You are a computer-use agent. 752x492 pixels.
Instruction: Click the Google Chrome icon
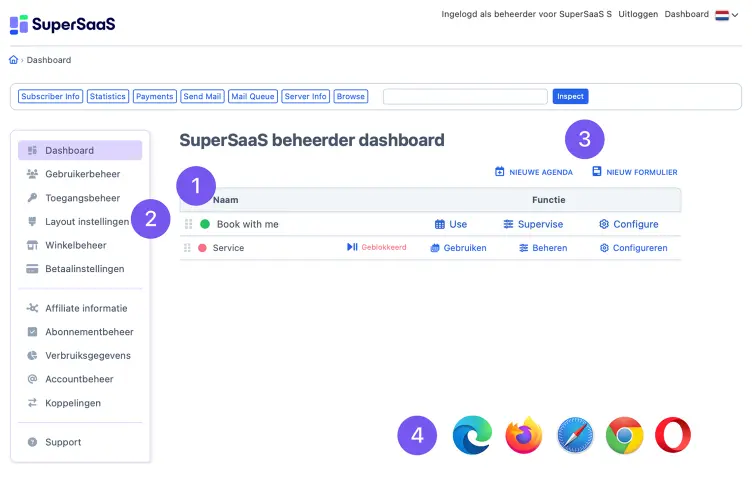[x=624, y=435]
